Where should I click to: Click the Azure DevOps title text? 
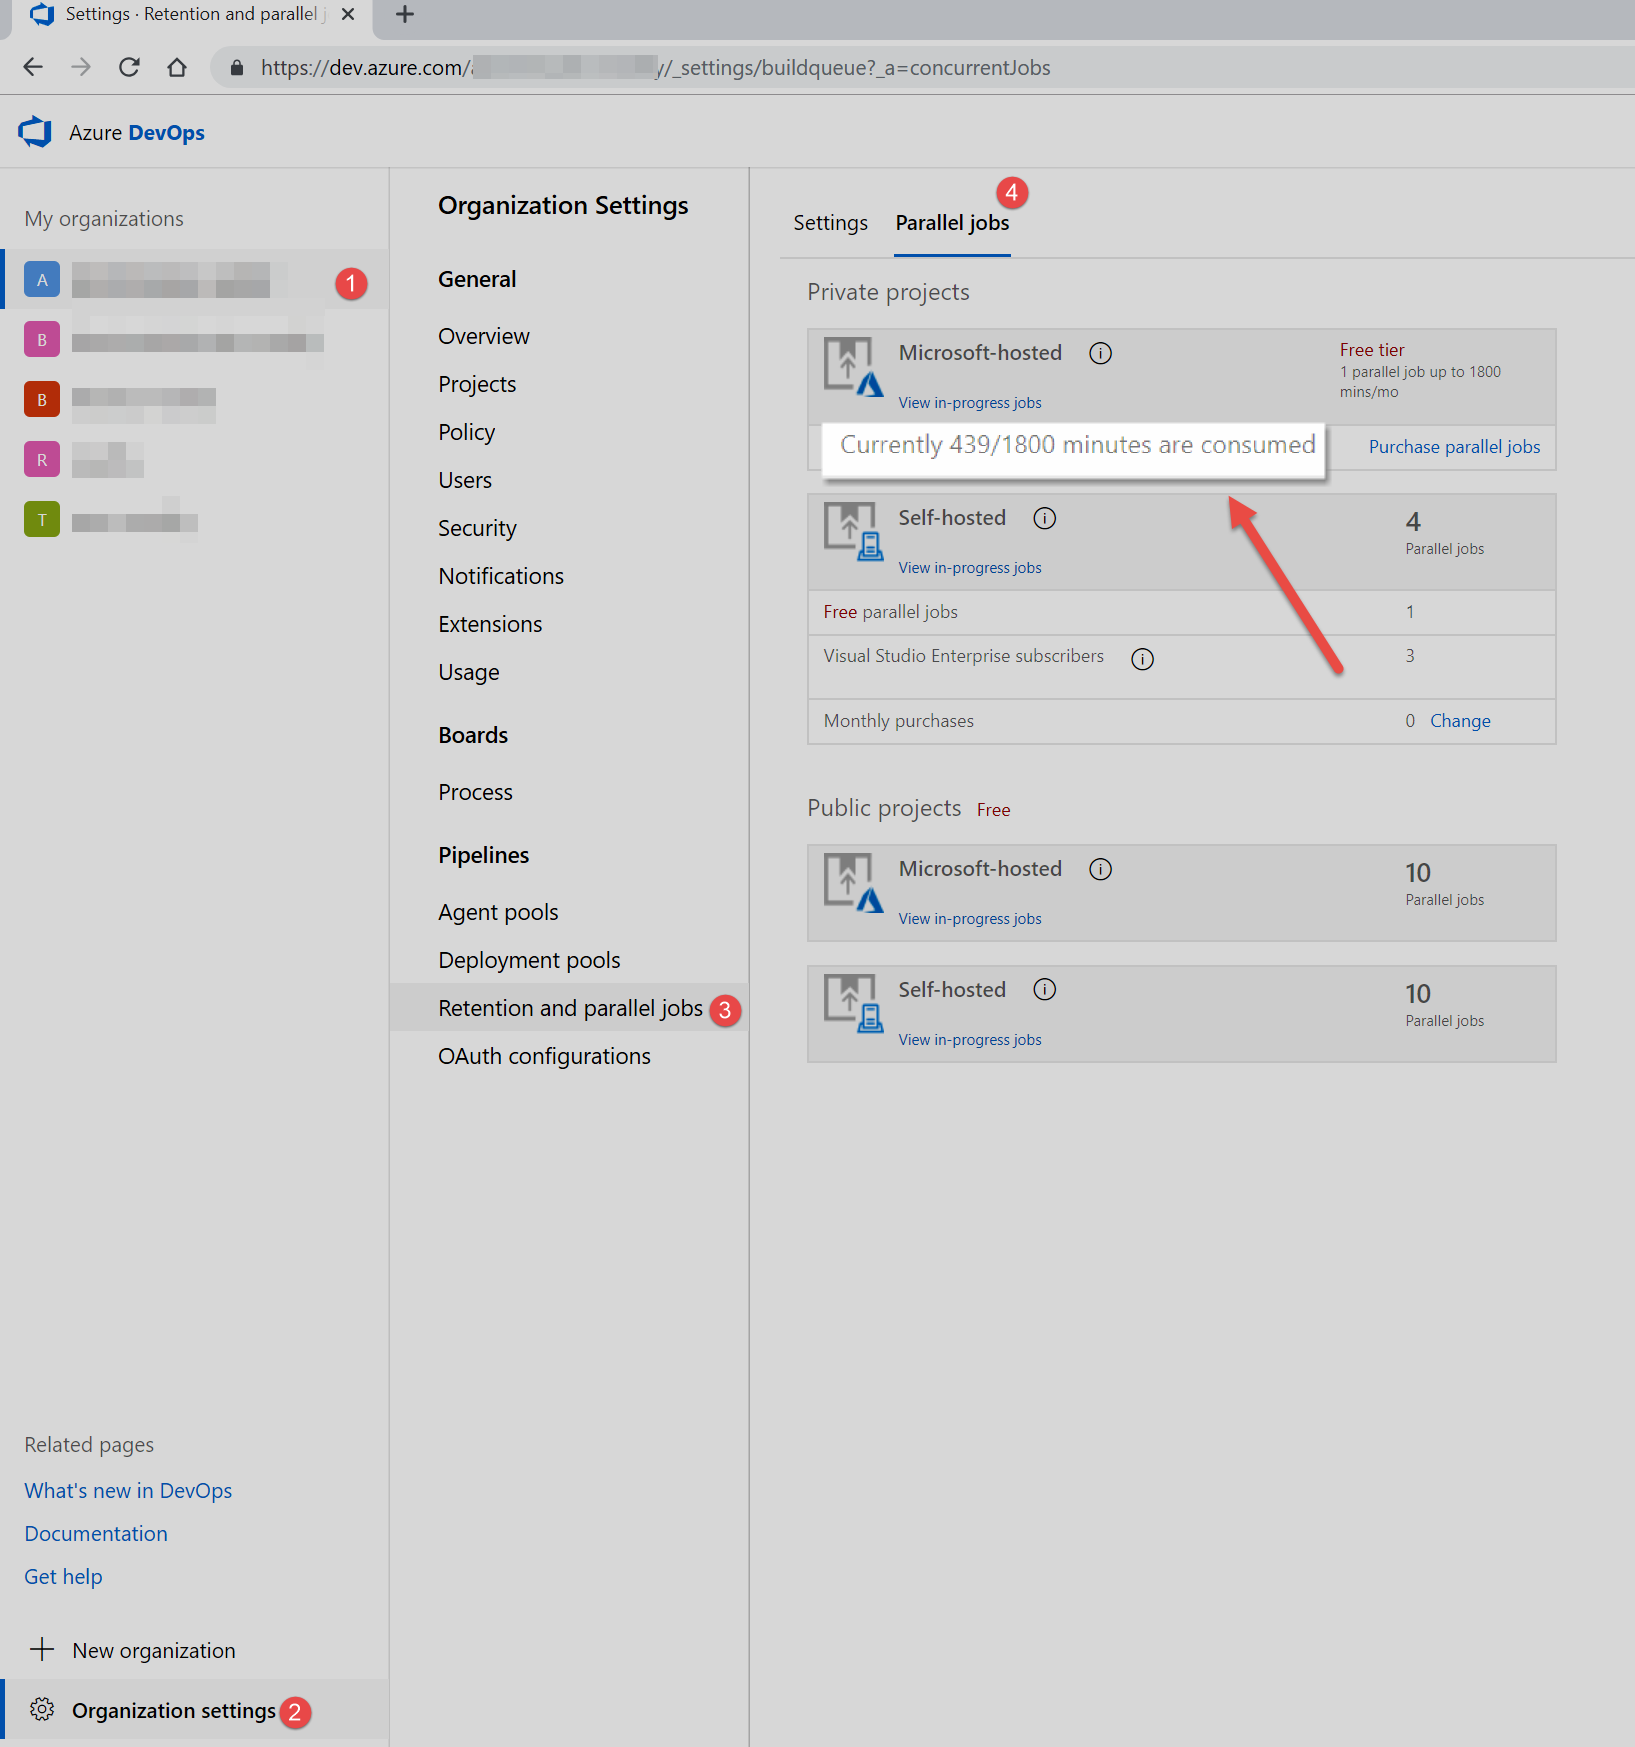tap(137, 132)
